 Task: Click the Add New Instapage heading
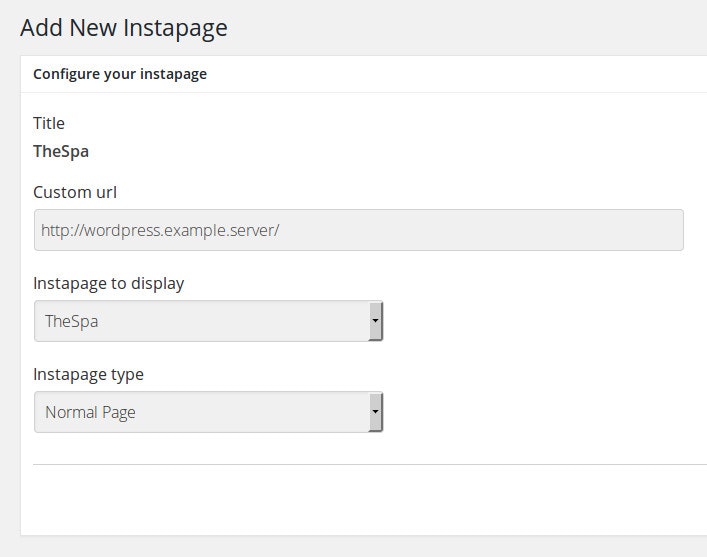coord(123,27)
